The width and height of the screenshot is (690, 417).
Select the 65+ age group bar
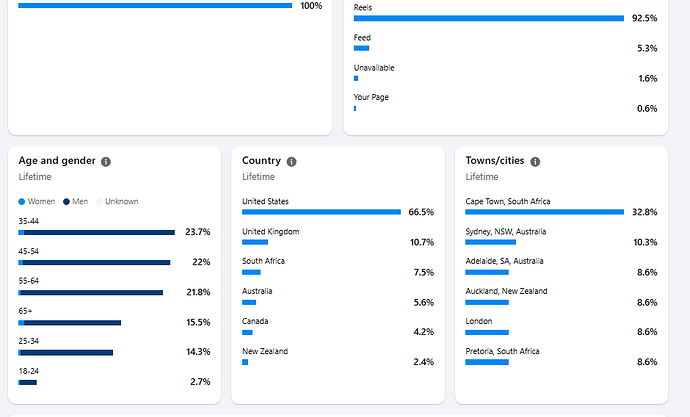pos(69,322)
